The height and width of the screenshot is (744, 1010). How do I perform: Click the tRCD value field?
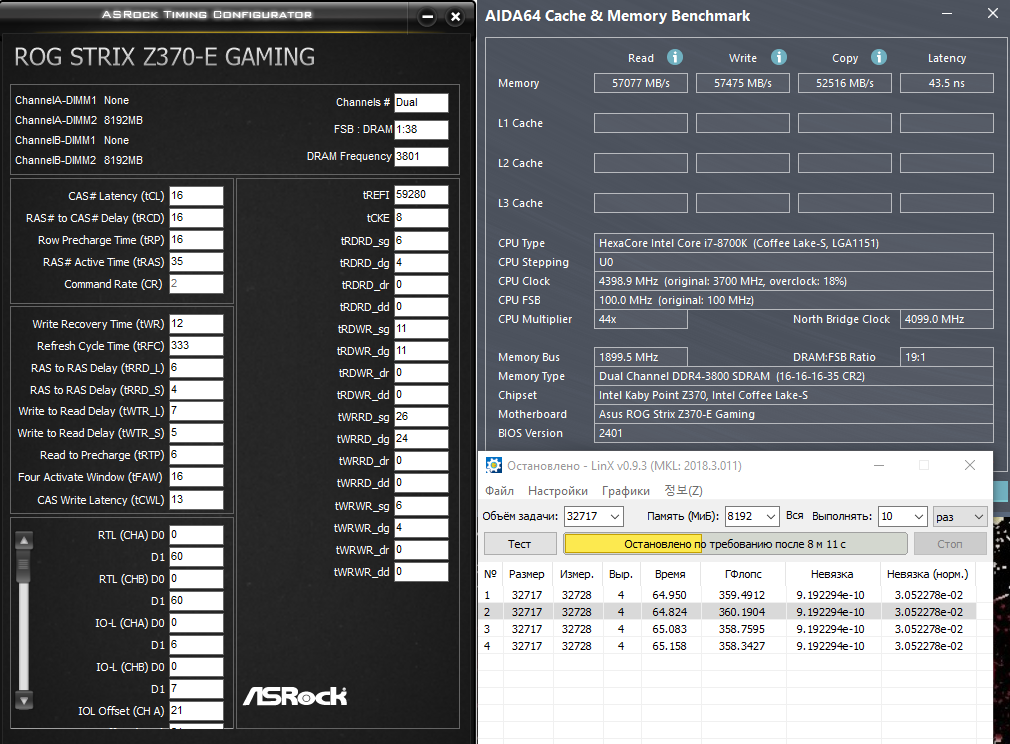point(196,218)
